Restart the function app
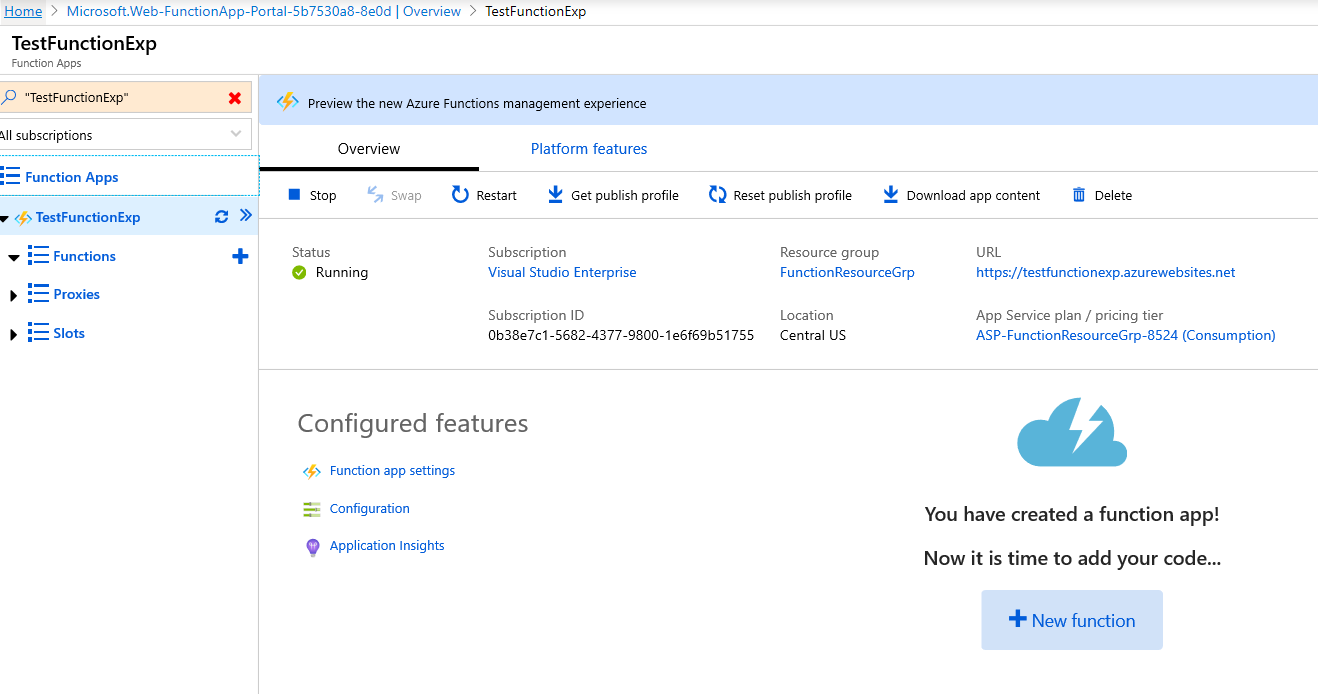1318x694 pixels. (x=484, y=195)
